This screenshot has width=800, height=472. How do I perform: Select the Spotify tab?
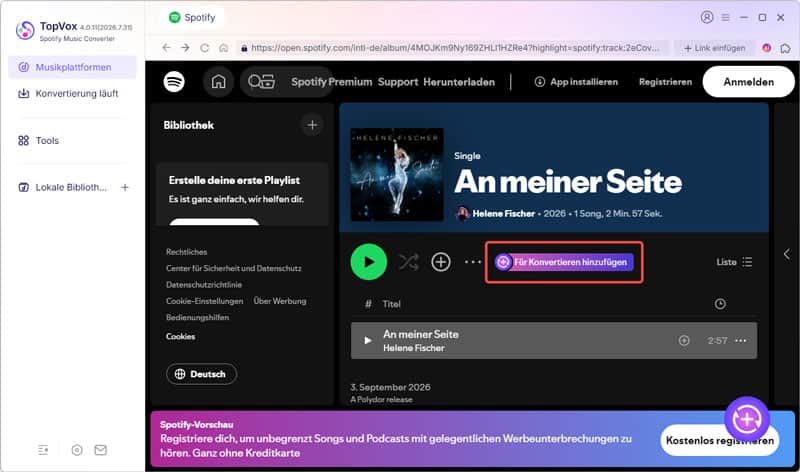[192, 17]
